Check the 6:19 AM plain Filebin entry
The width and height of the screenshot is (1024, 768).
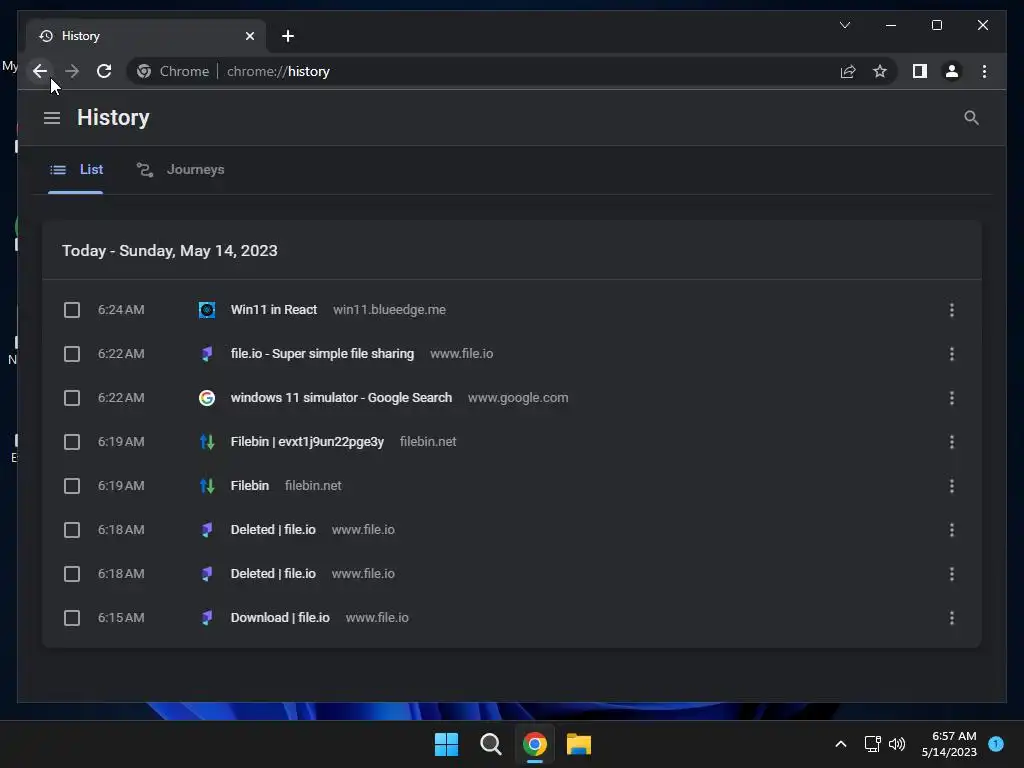(72, 486)
